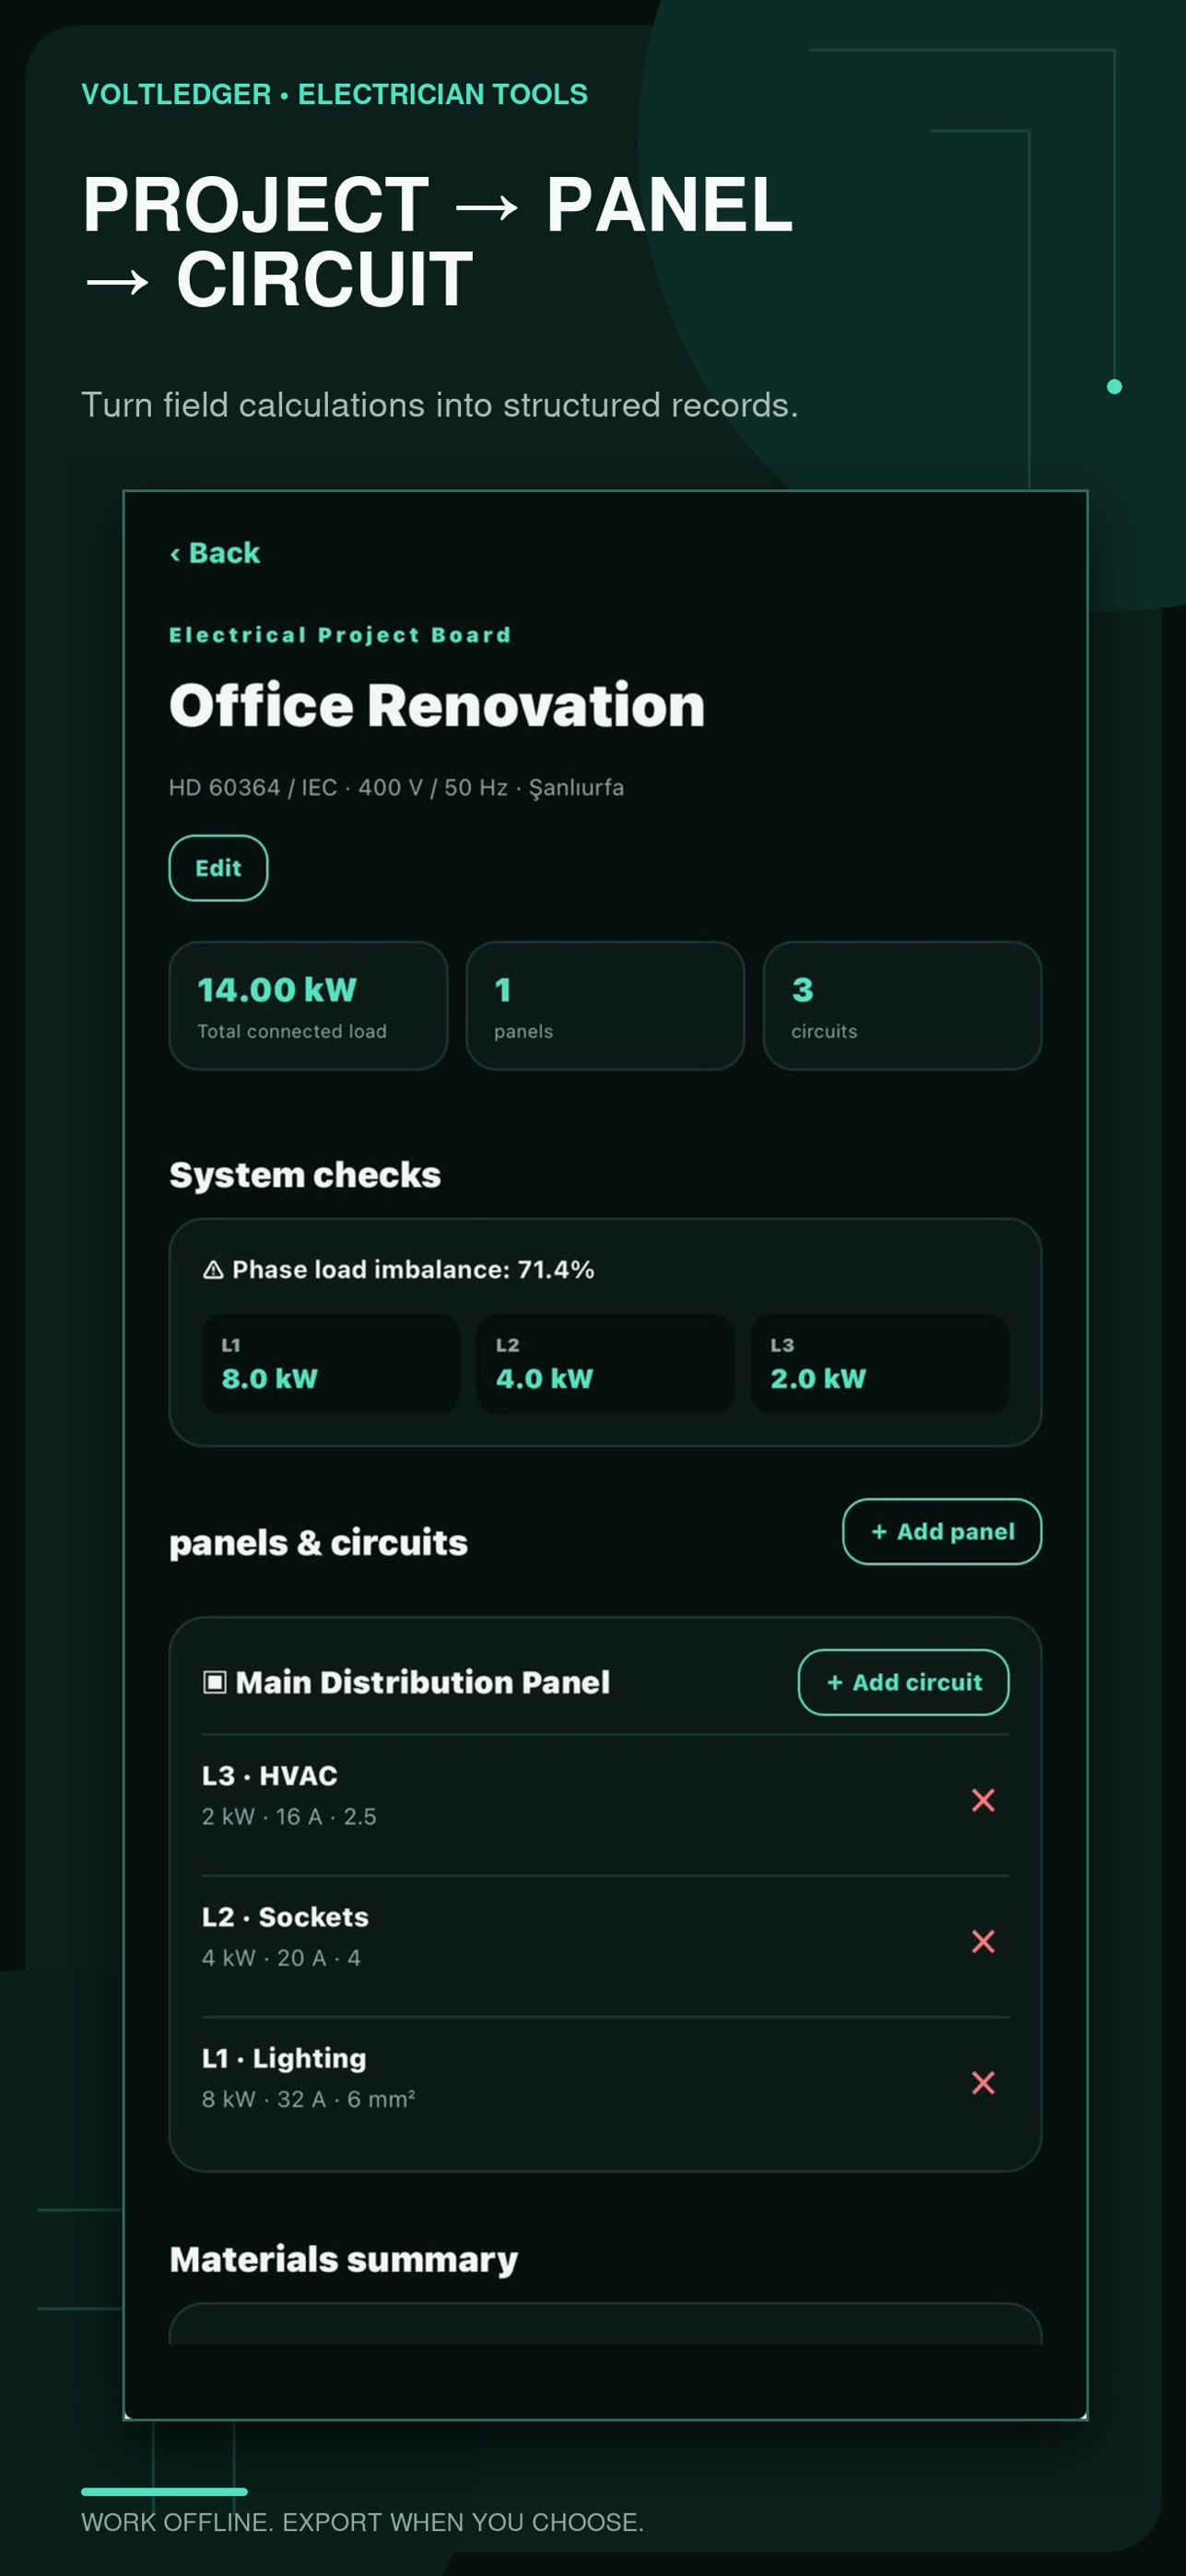Remove the L2 Sockets circuit
This screenshot has width=1186, height=2576.
pos(983,1941)
